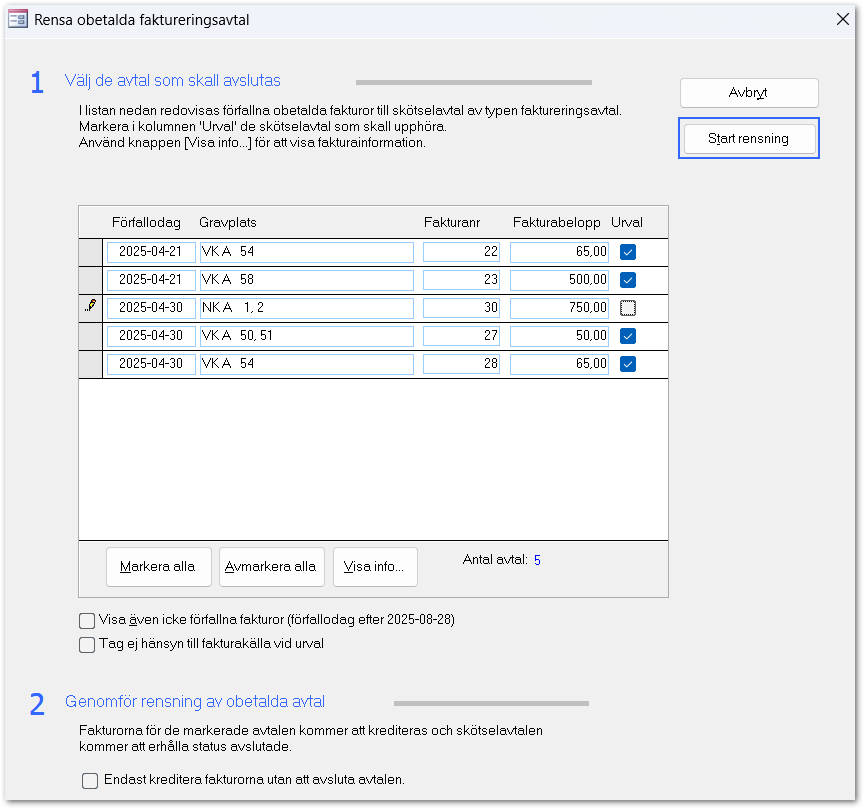Uncheck Urval for invoice 28
864x809 pixels.
click(x=628, y=364)
